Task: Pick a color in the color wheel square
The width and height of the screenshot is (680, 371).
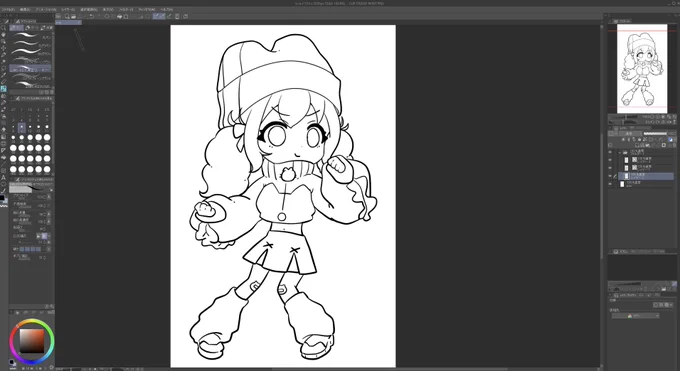Action: (32, 341)
